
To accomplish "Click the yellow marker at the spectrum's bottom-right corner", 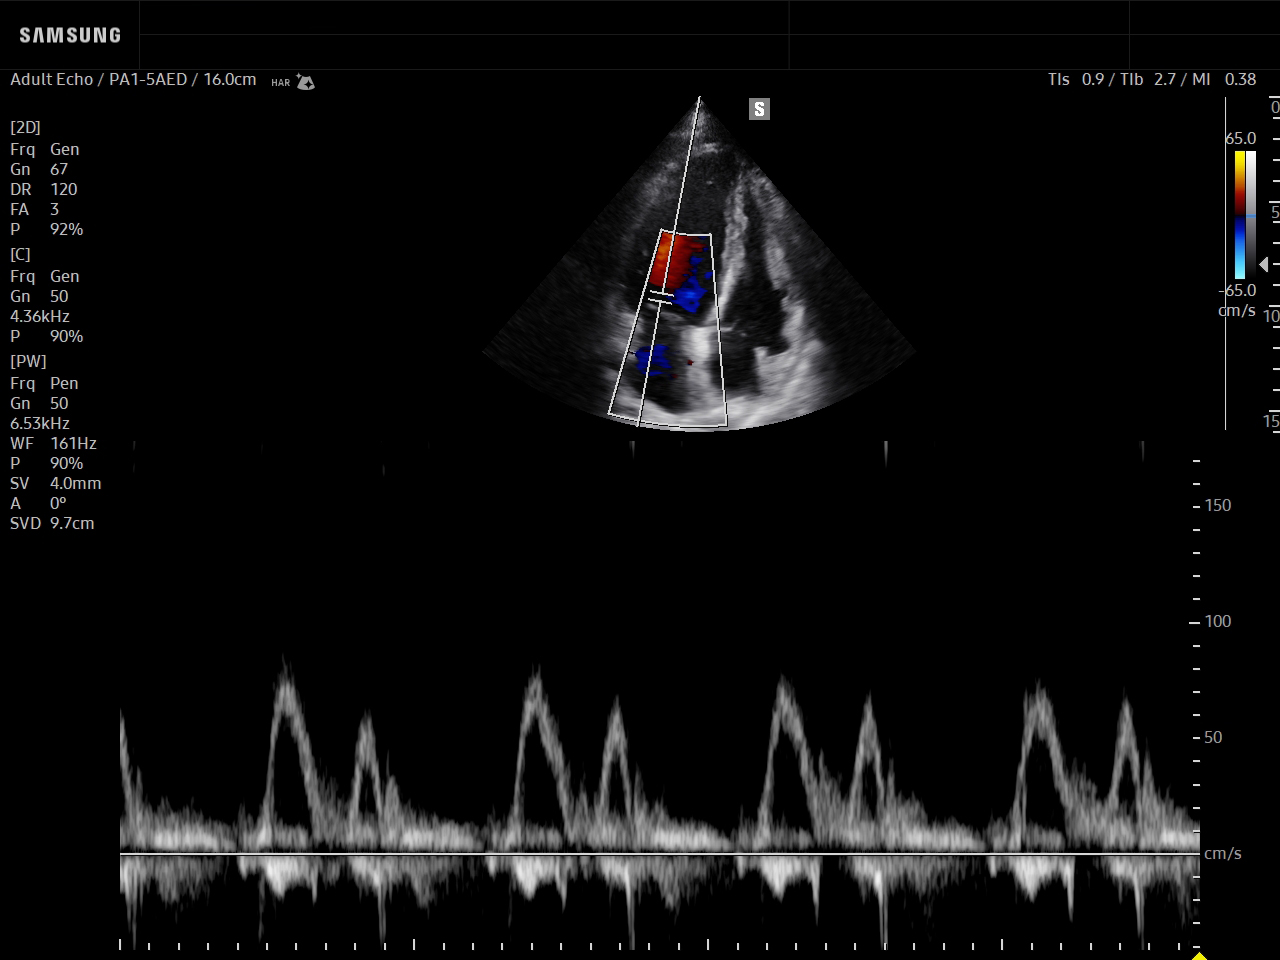I will pos(1200,956).
